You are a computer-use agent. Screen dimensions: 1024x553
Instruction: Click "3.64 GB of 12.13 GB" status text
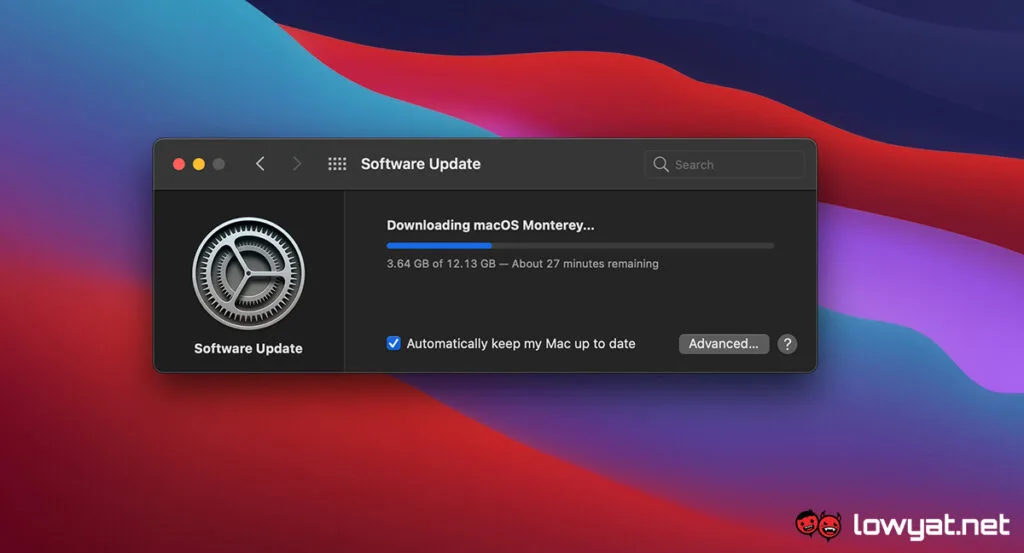coord(441,264)
